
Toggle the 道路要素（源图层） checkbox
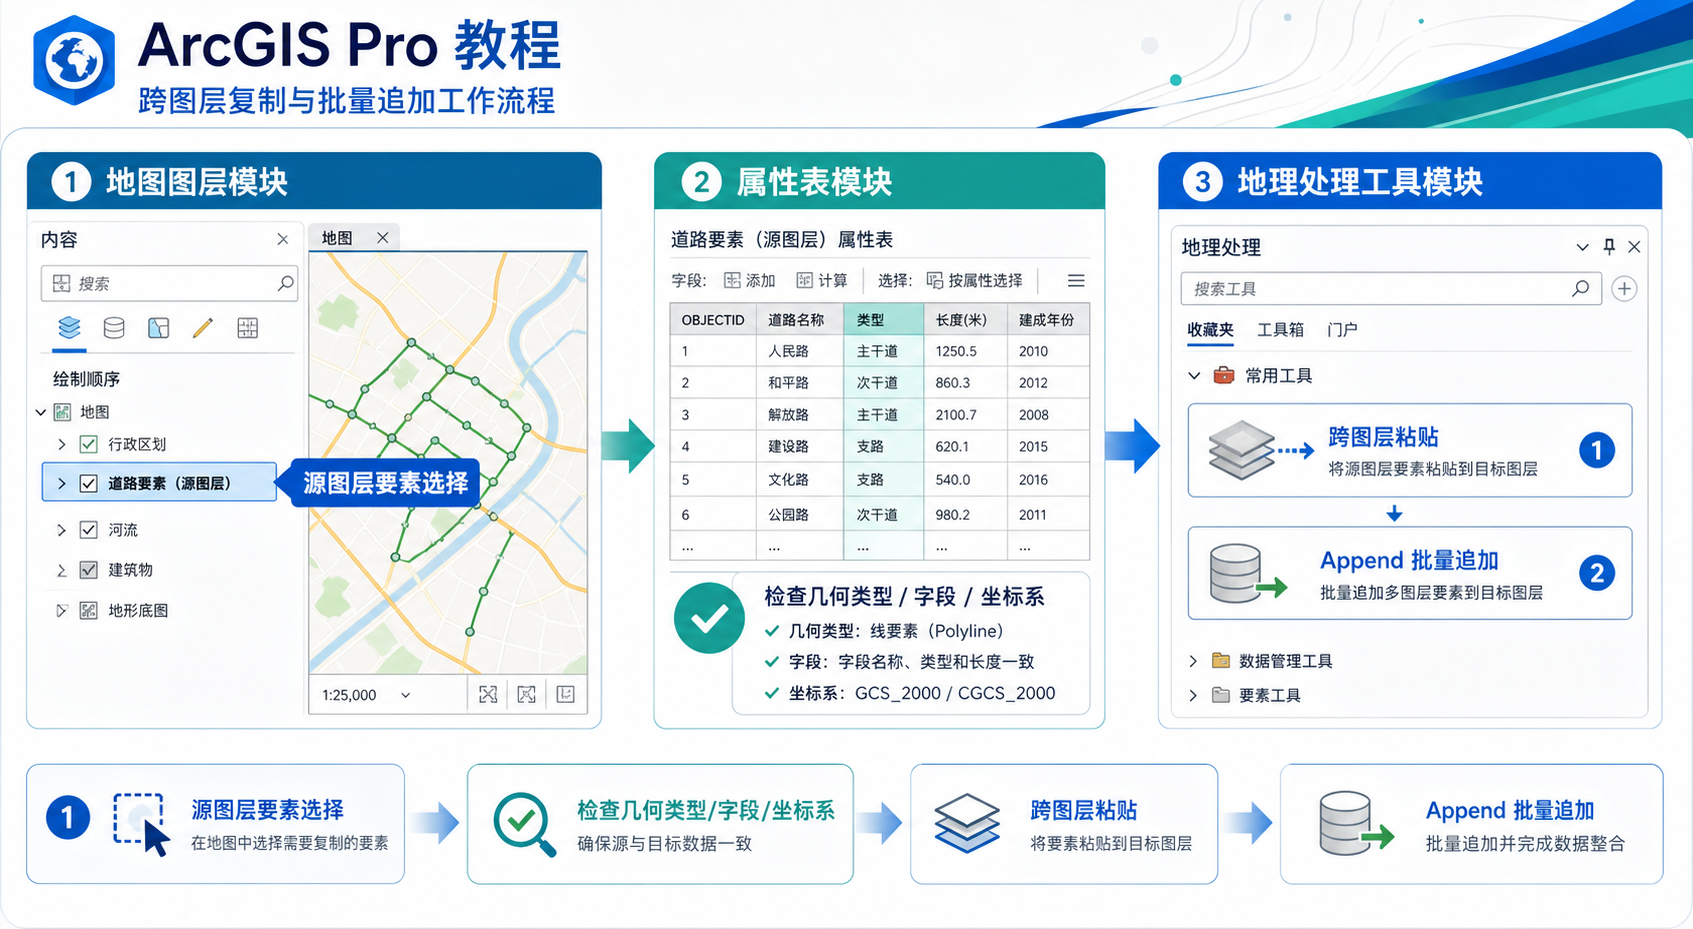tap(88, 483)
